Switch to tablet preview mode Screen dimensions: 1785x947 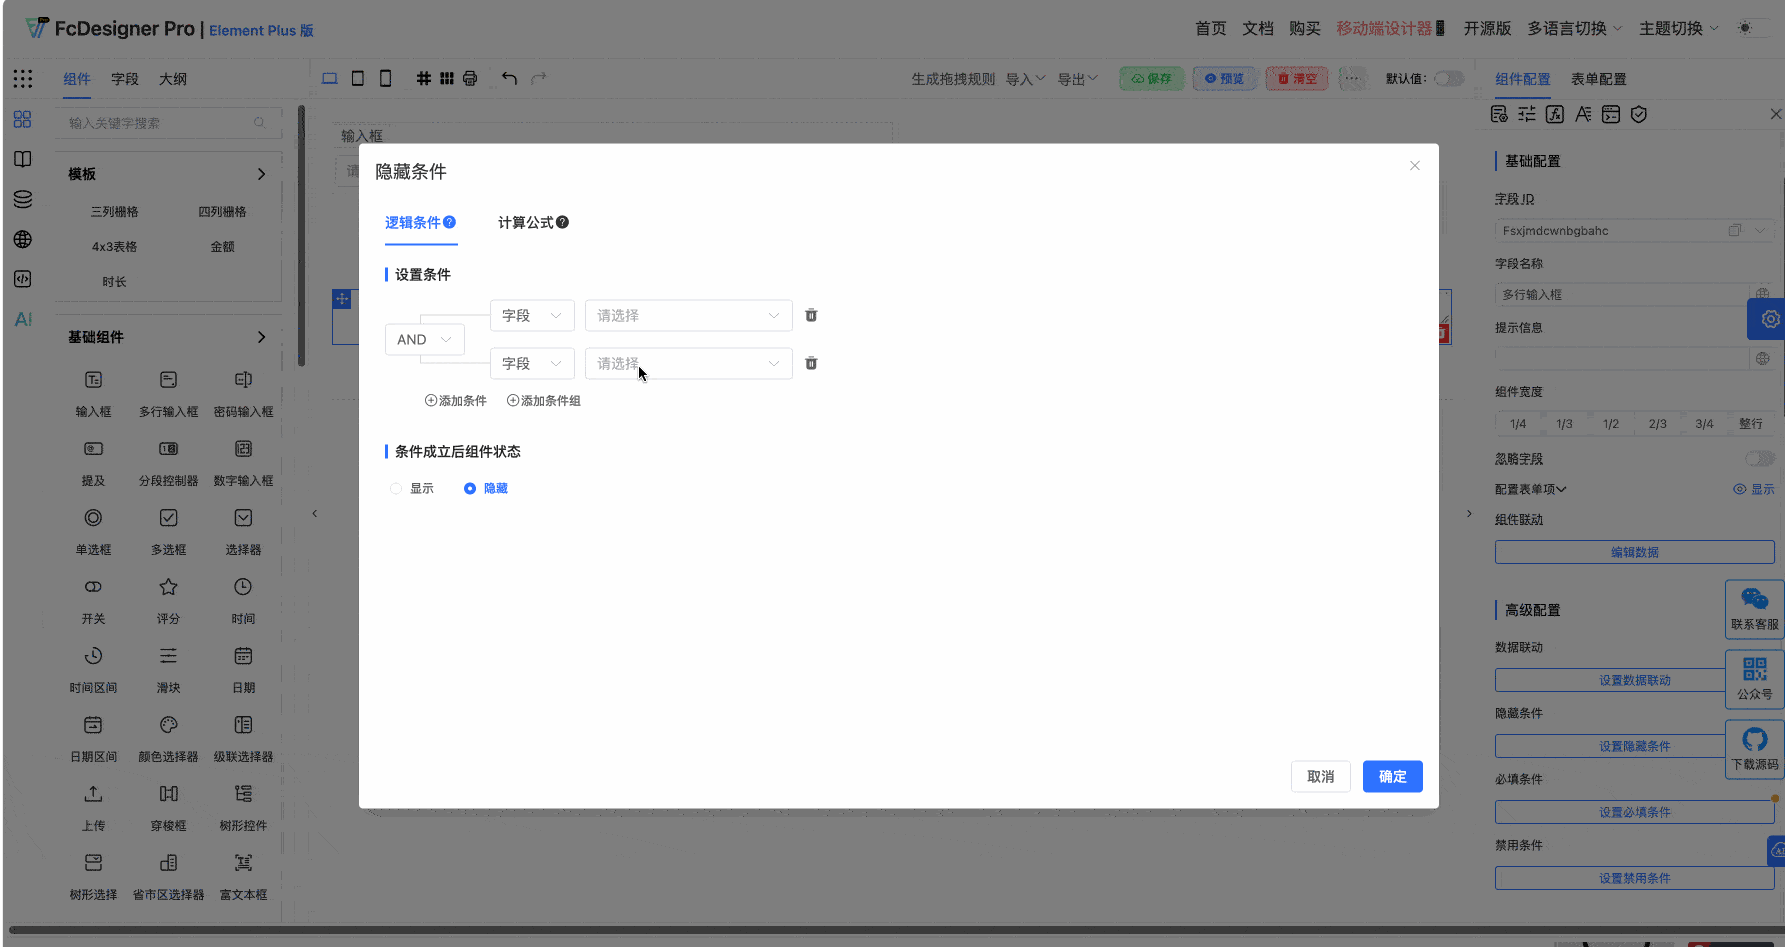(357, 77)
